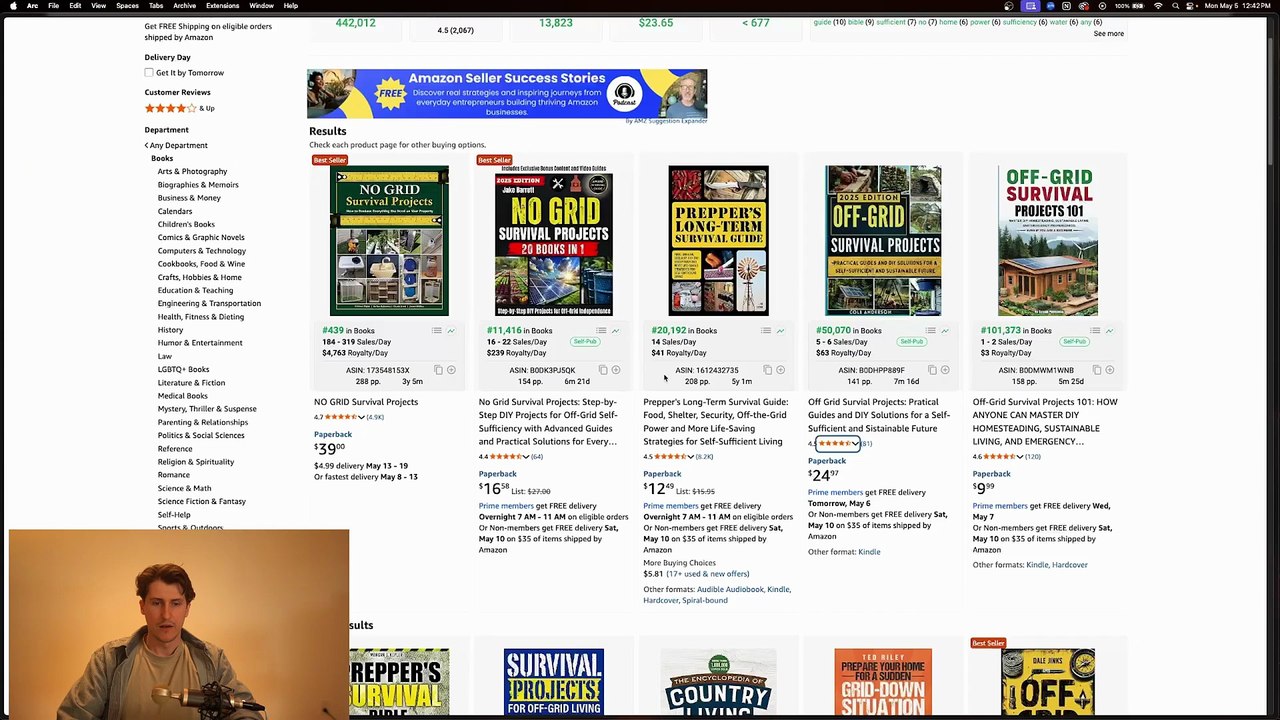Click the screen recording icon in the menu bar
This screenshot has width=1280, height=720.
pyautogui.click(x=1031, y=6)
